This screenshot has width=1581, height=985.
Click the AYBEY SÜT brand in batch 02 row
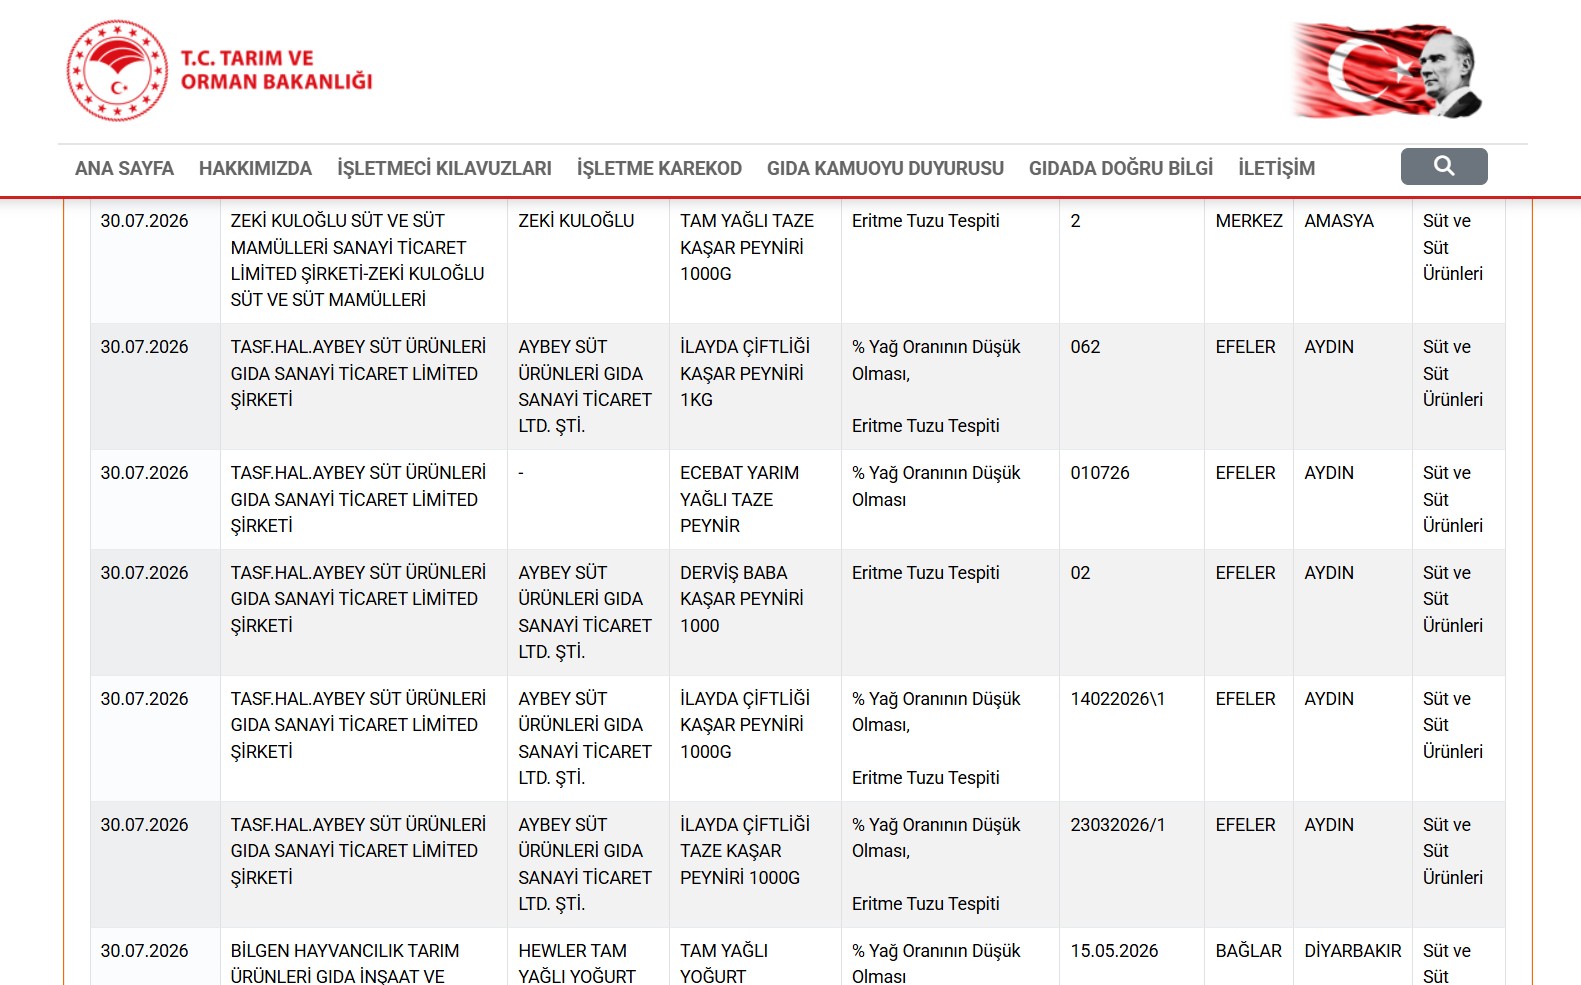click(x=585, y=612)
